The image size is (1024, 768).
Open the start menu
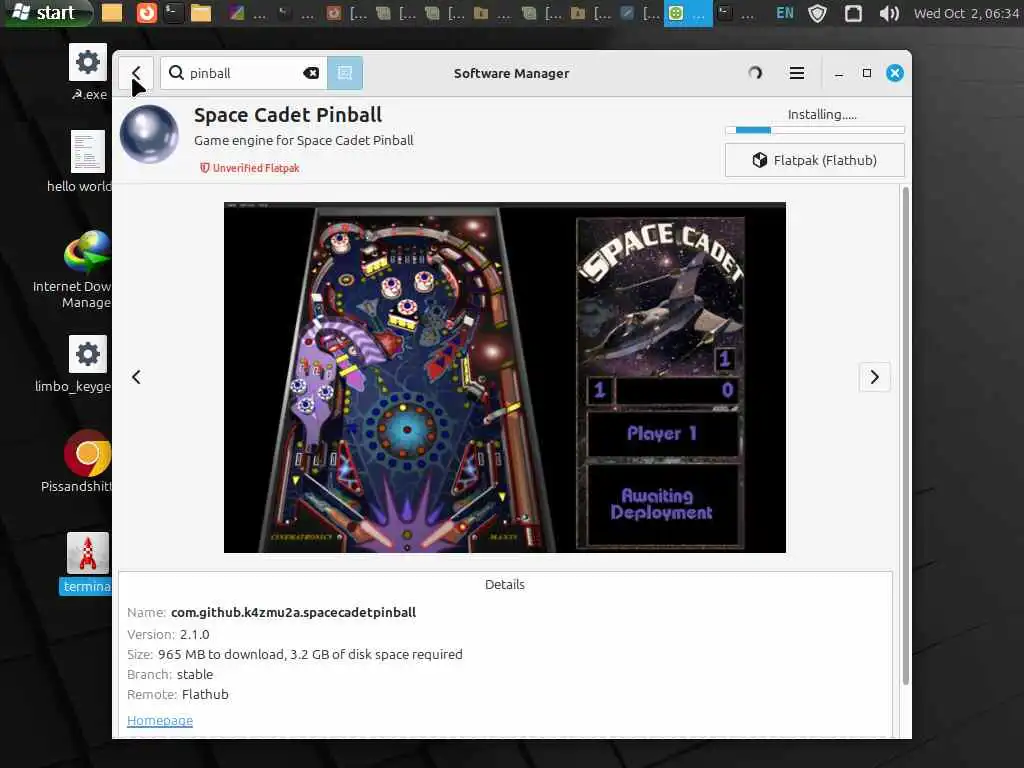47,12
